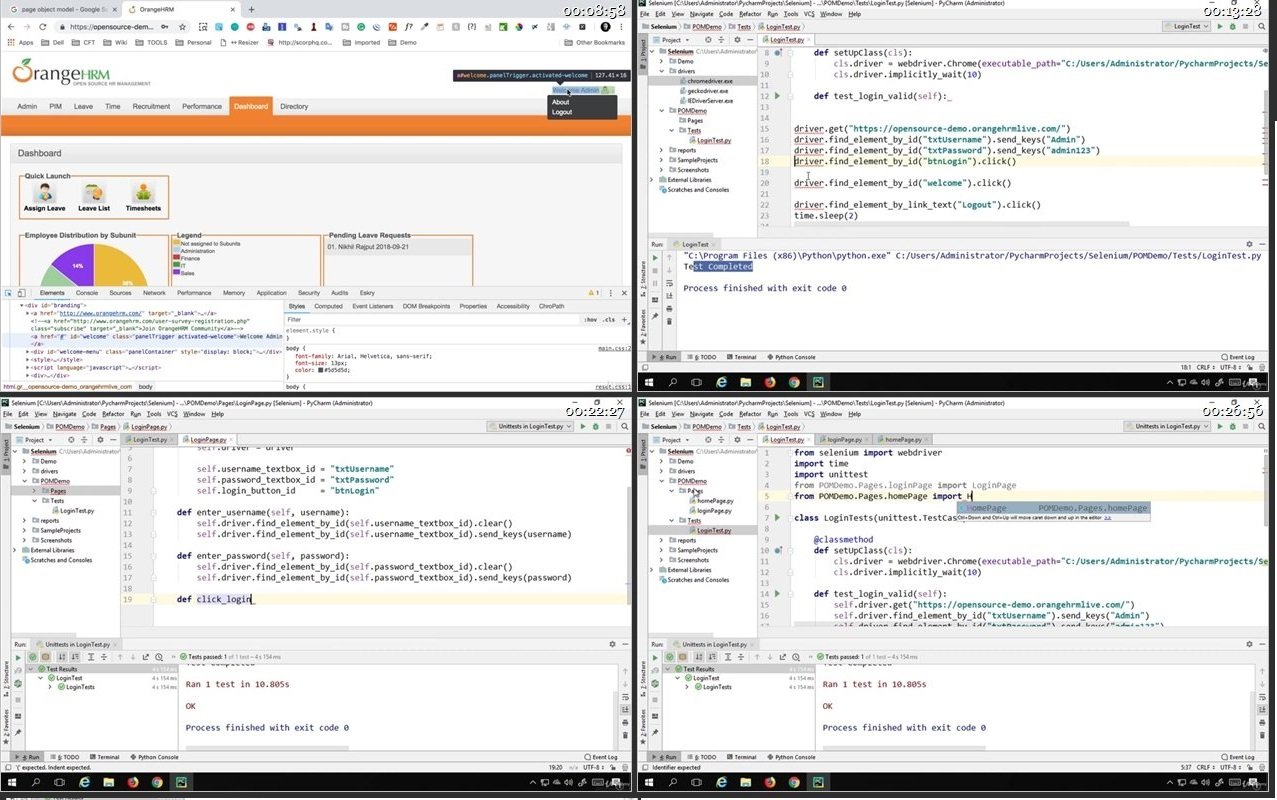
Task: Click Logout in the Welcome Admin dropdown
Action: [x=562, y=112]
